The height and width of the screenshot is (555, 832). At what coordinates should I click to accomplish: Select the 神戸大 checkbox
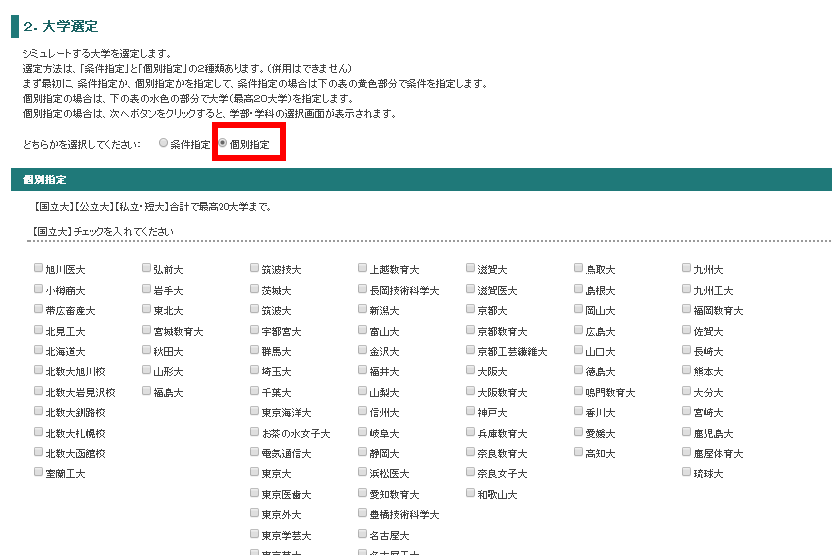tap(471, 411)
